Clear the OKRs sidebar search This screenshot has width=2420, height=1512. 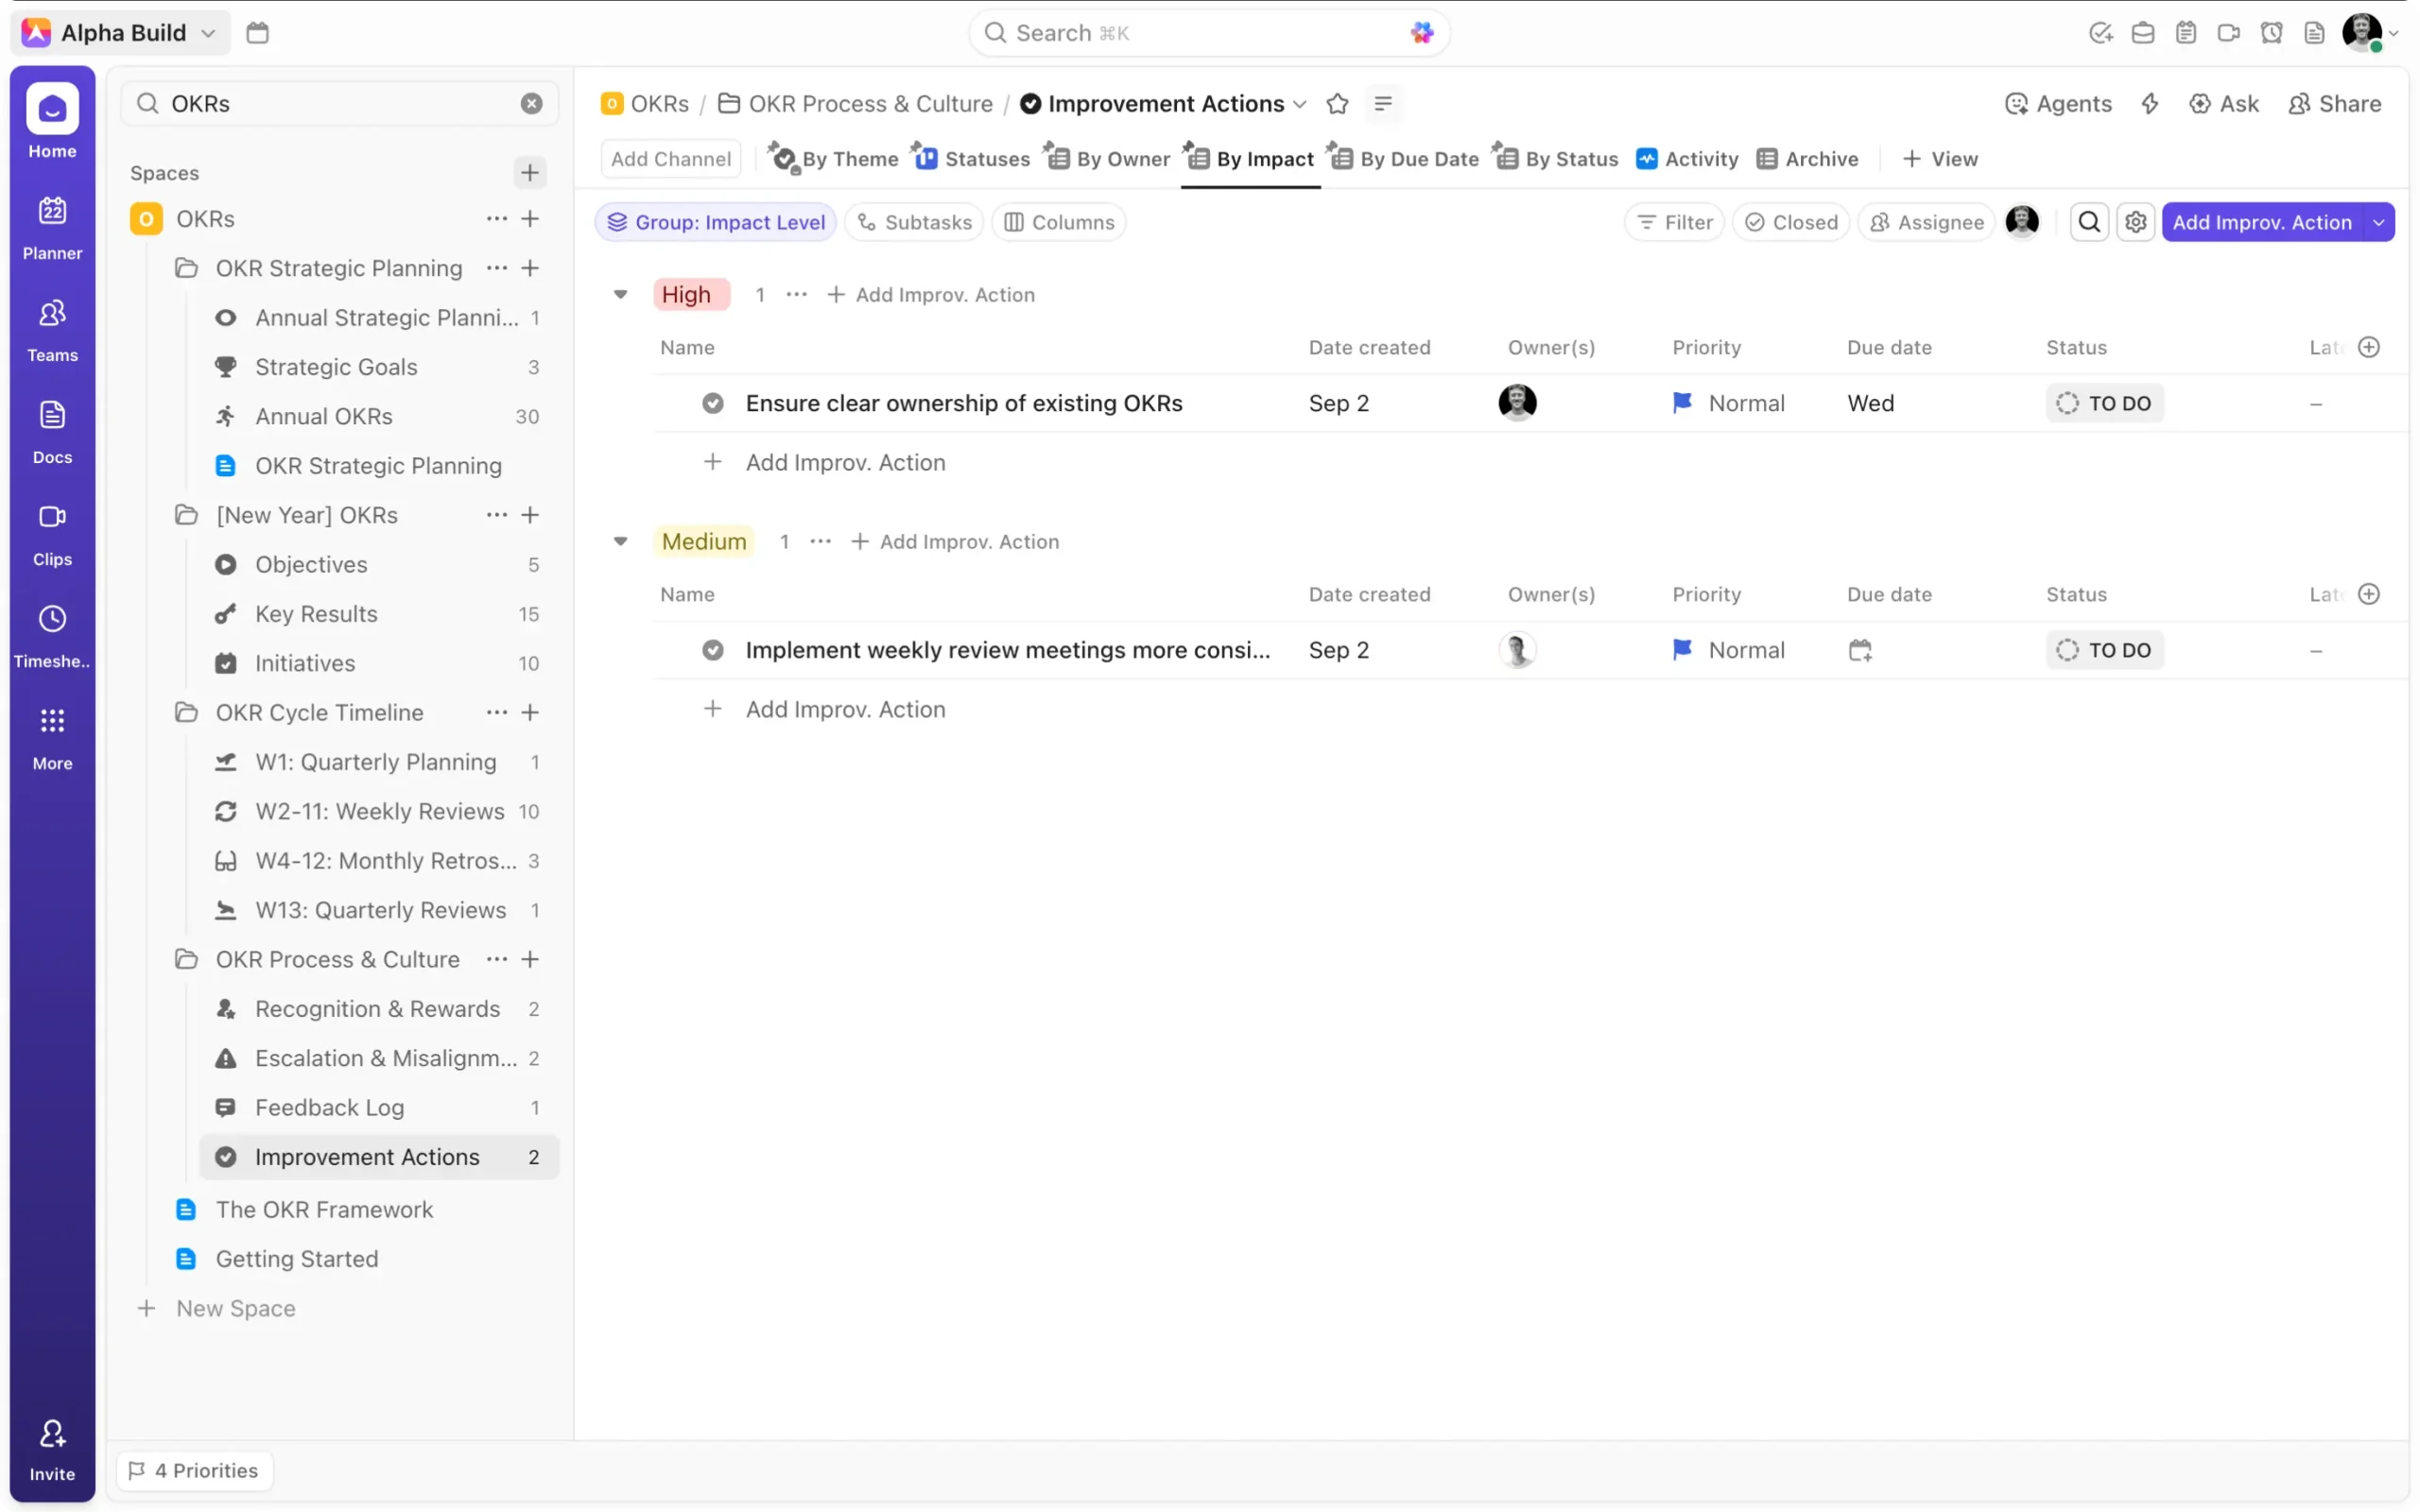531,104
